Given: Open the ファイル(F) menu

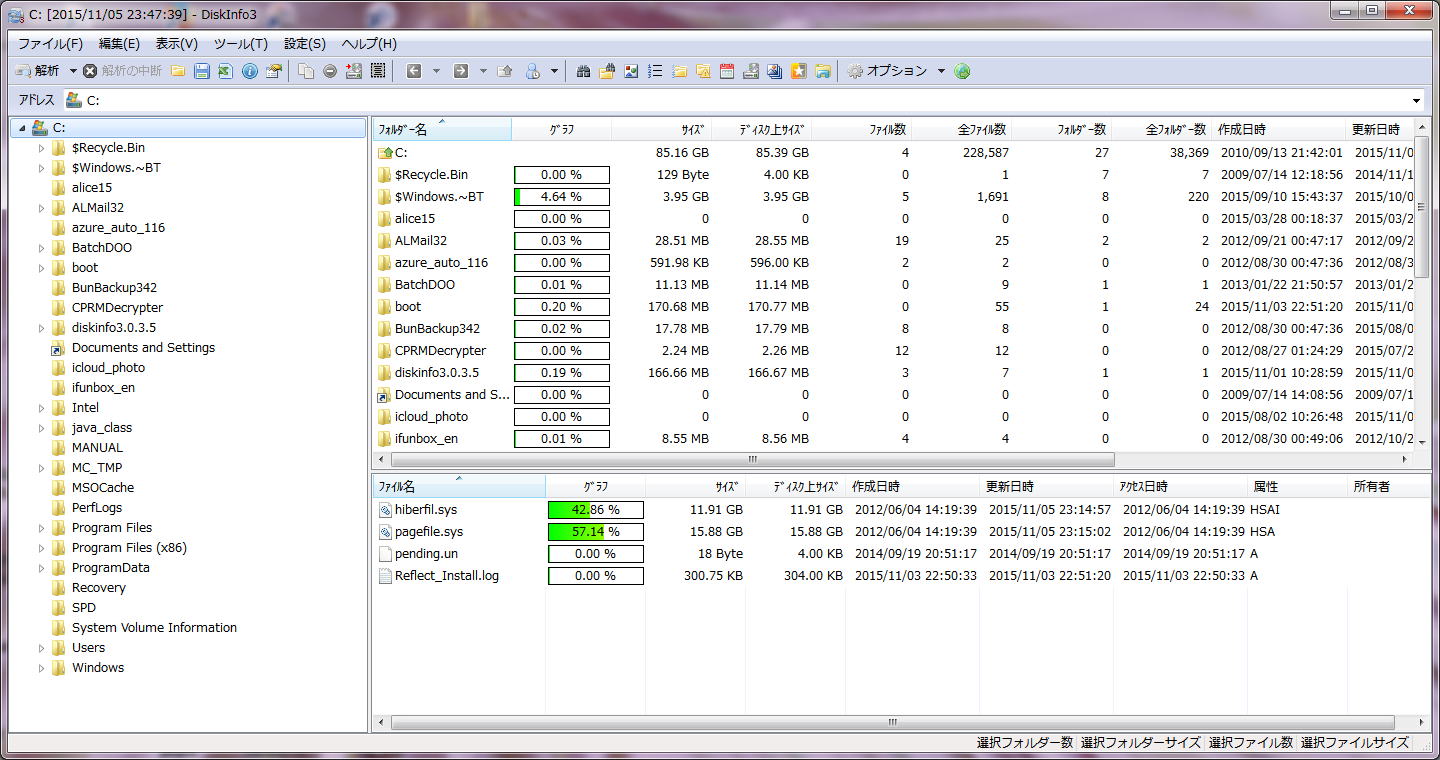Looking at the screenshot, I should click(50, 44).
